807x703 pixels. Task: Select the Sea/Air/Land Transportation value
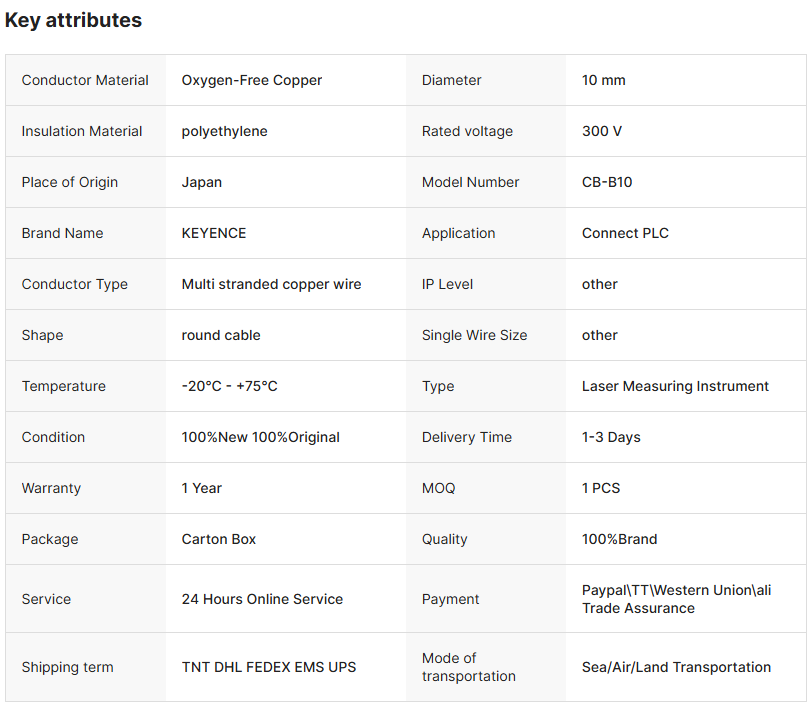point(676,667)
